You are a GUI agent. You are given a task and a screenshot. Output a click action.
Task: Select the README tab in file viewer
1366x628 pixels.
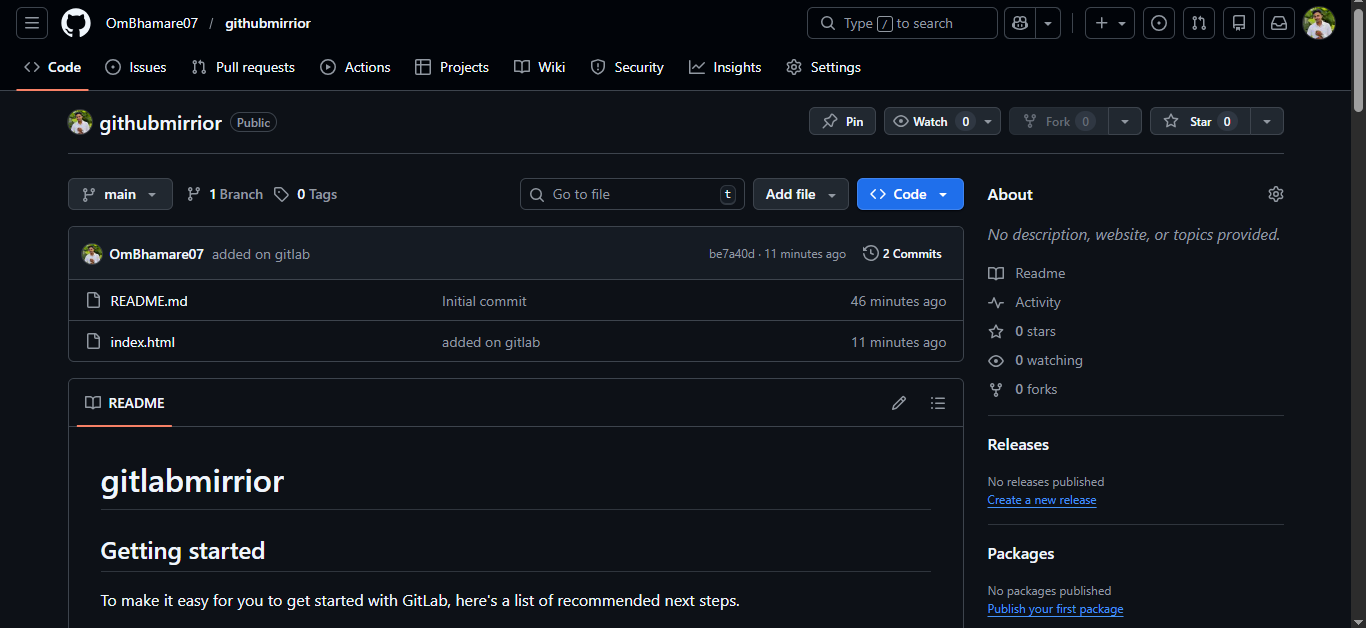pyautogui.click(x=125, y=403)
